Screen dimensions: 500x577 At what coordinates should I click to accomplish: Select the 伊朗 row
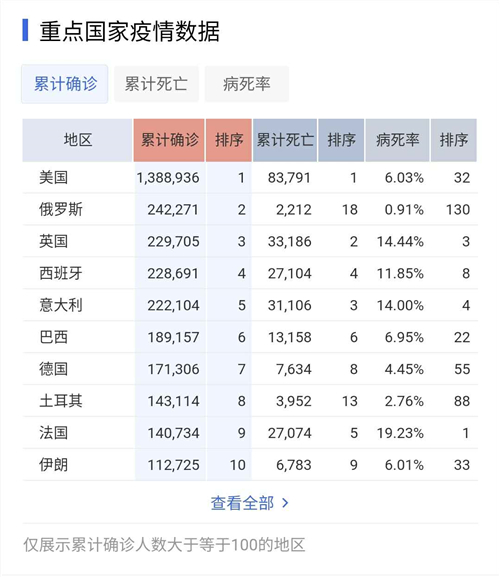click(x=250, y=465)
